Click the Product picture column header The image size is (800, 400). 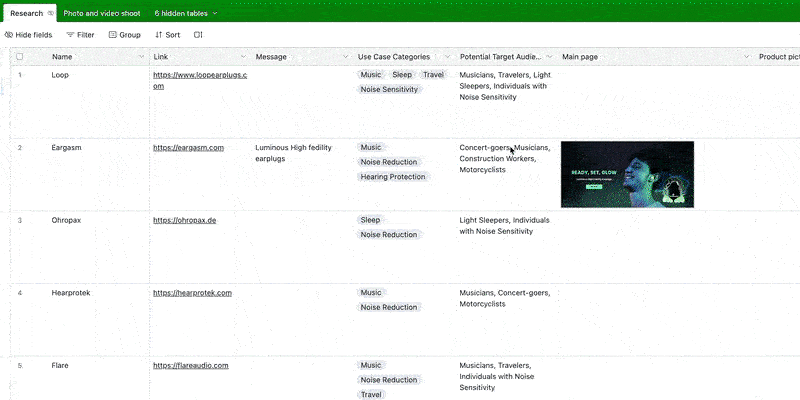[x=777, y=57]
